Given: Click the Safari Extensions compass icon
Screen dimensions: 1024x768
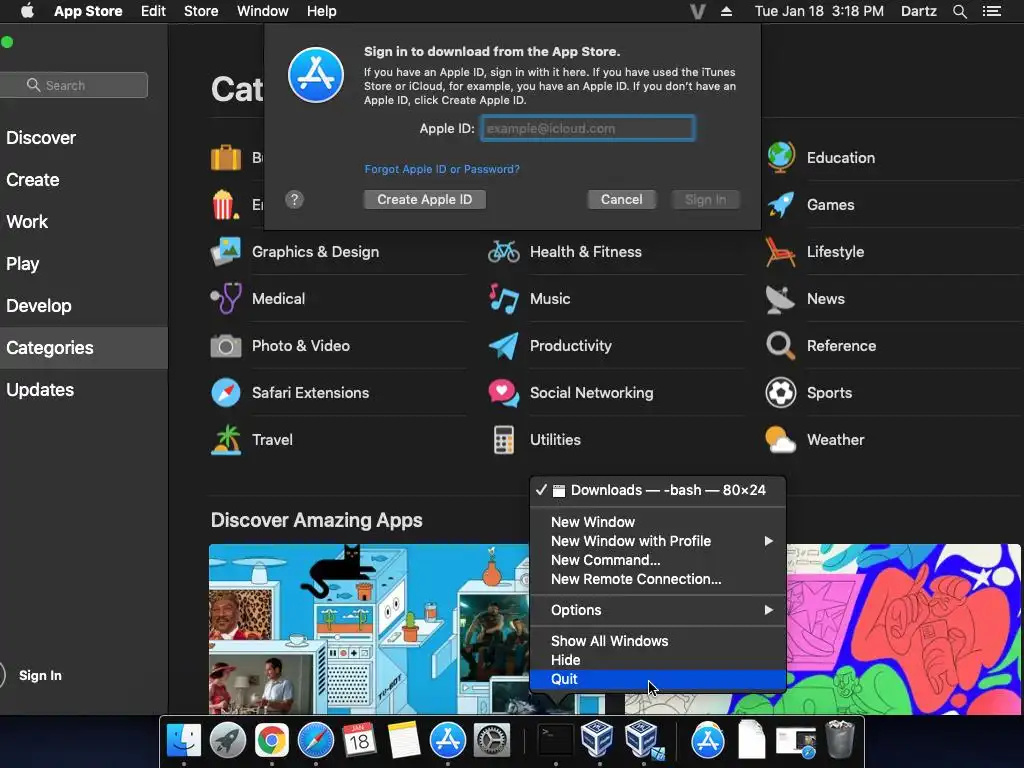Looking at the screenshot, I should (x=226, y=392).
